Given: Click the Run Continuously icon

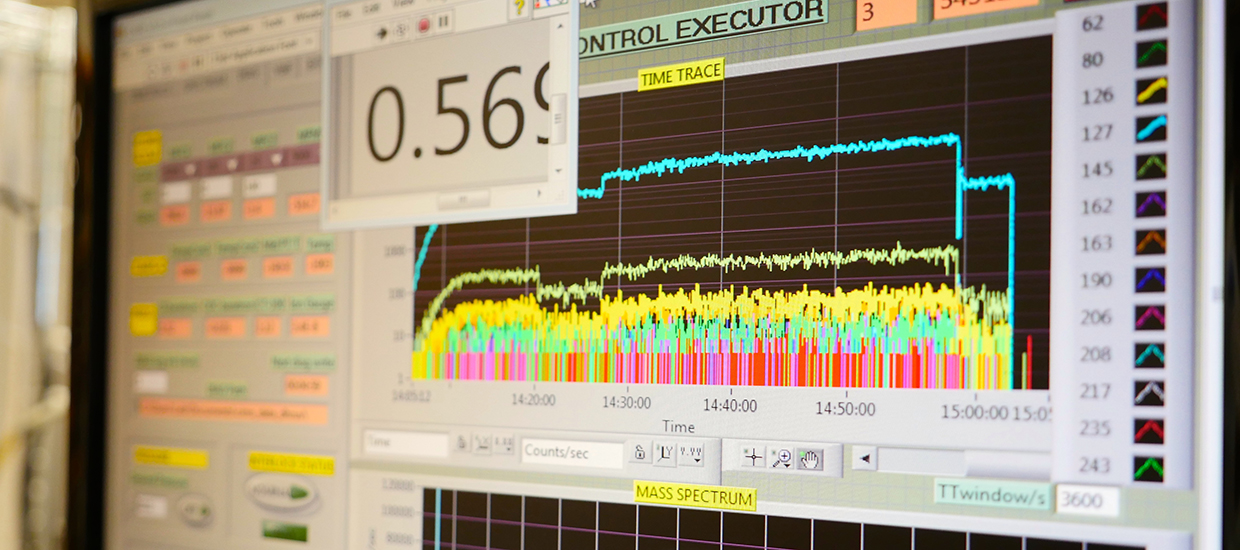Looking at the screenshot, I should pyautogui.click(x=402, y=29).
